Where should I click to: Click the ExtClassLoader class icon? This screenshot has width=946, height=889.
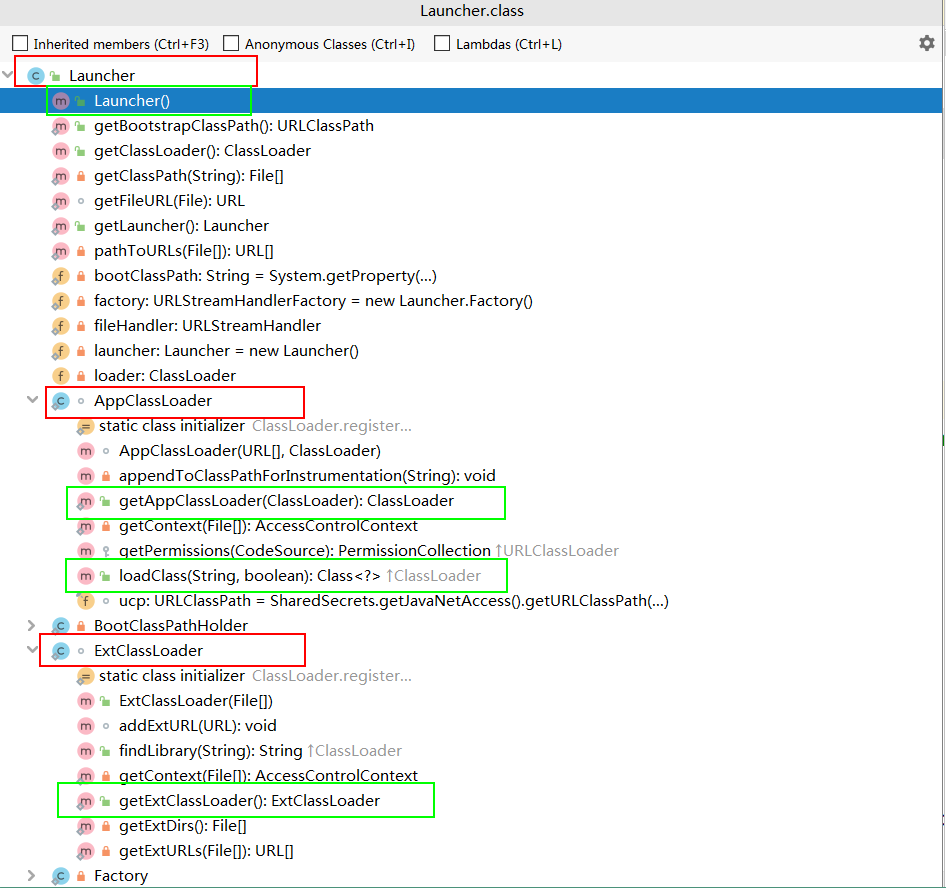click(60, 651)
